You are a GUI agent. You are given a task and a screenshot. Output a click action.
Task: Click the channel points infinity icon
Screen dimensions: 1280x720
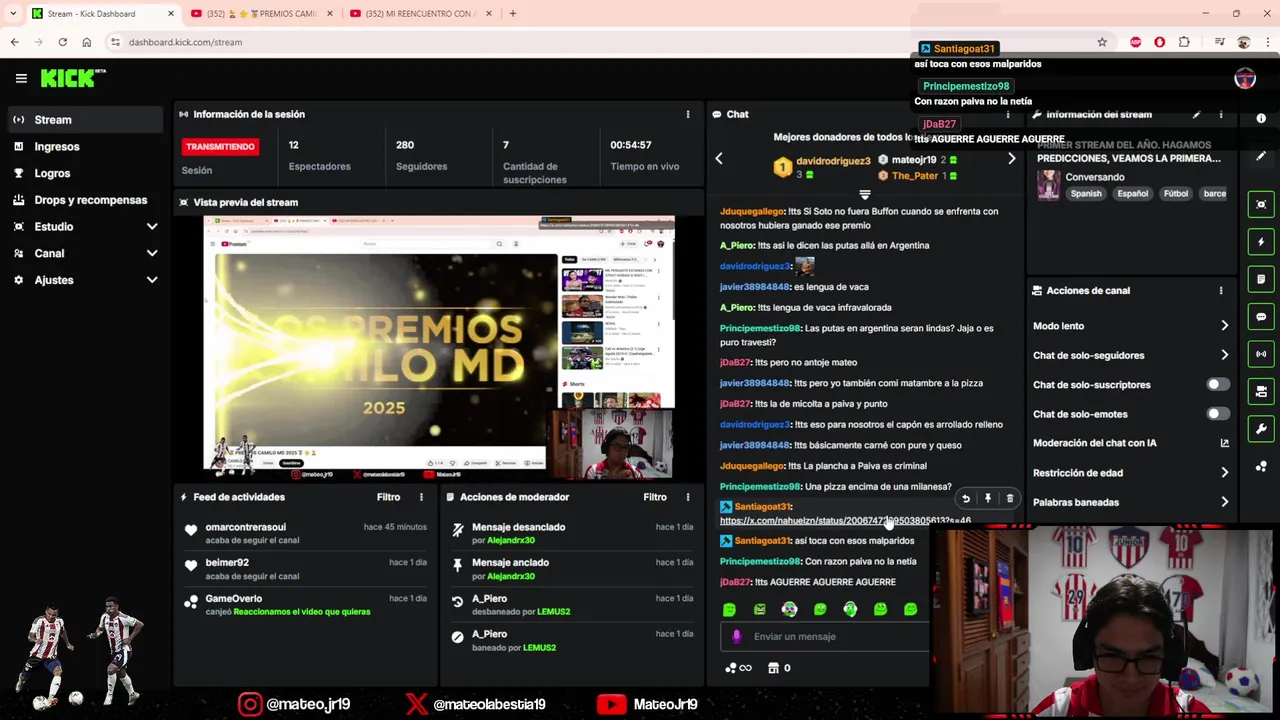(739, 668)
